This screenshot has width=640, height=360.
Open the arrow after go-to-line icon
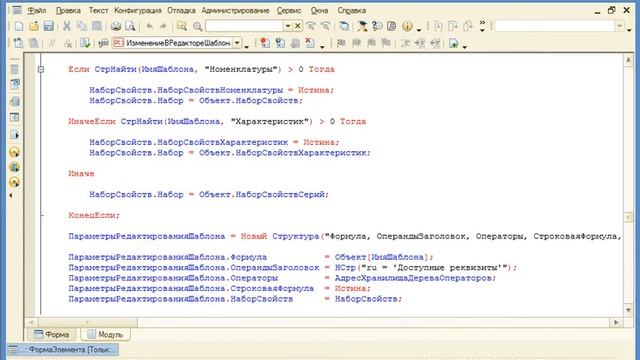click(464, 47)
